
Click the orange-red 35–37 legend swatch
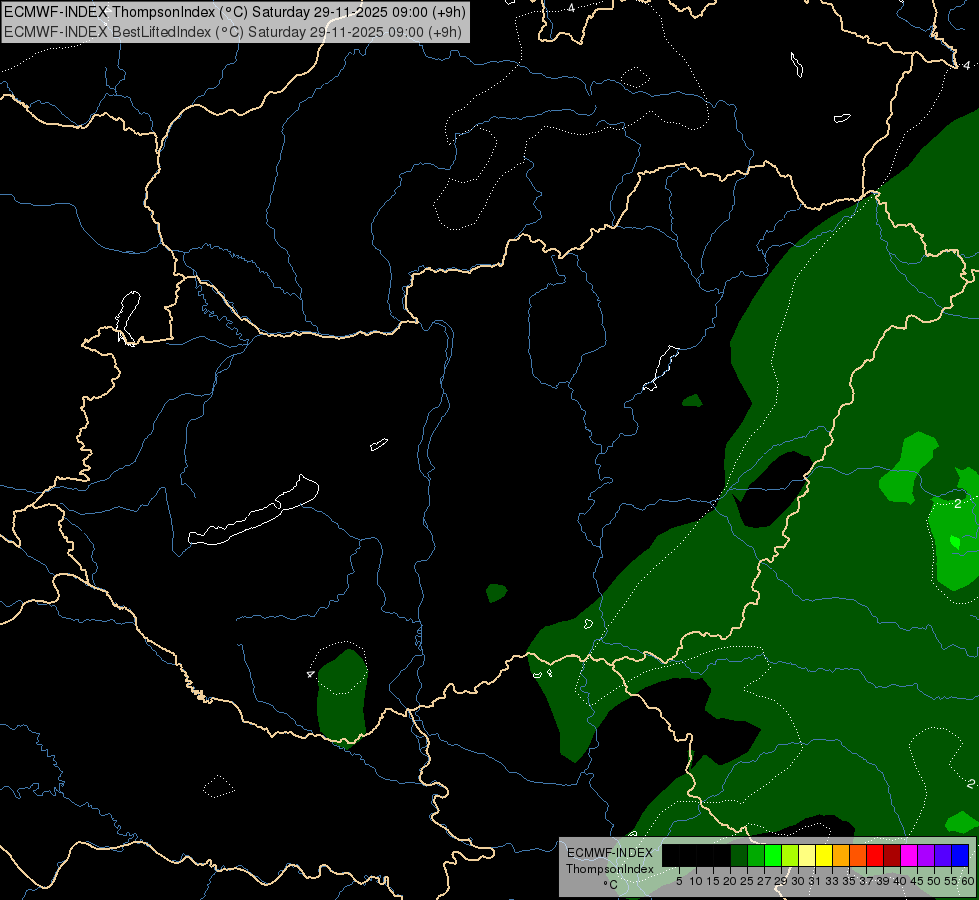(x=858, y=855)
